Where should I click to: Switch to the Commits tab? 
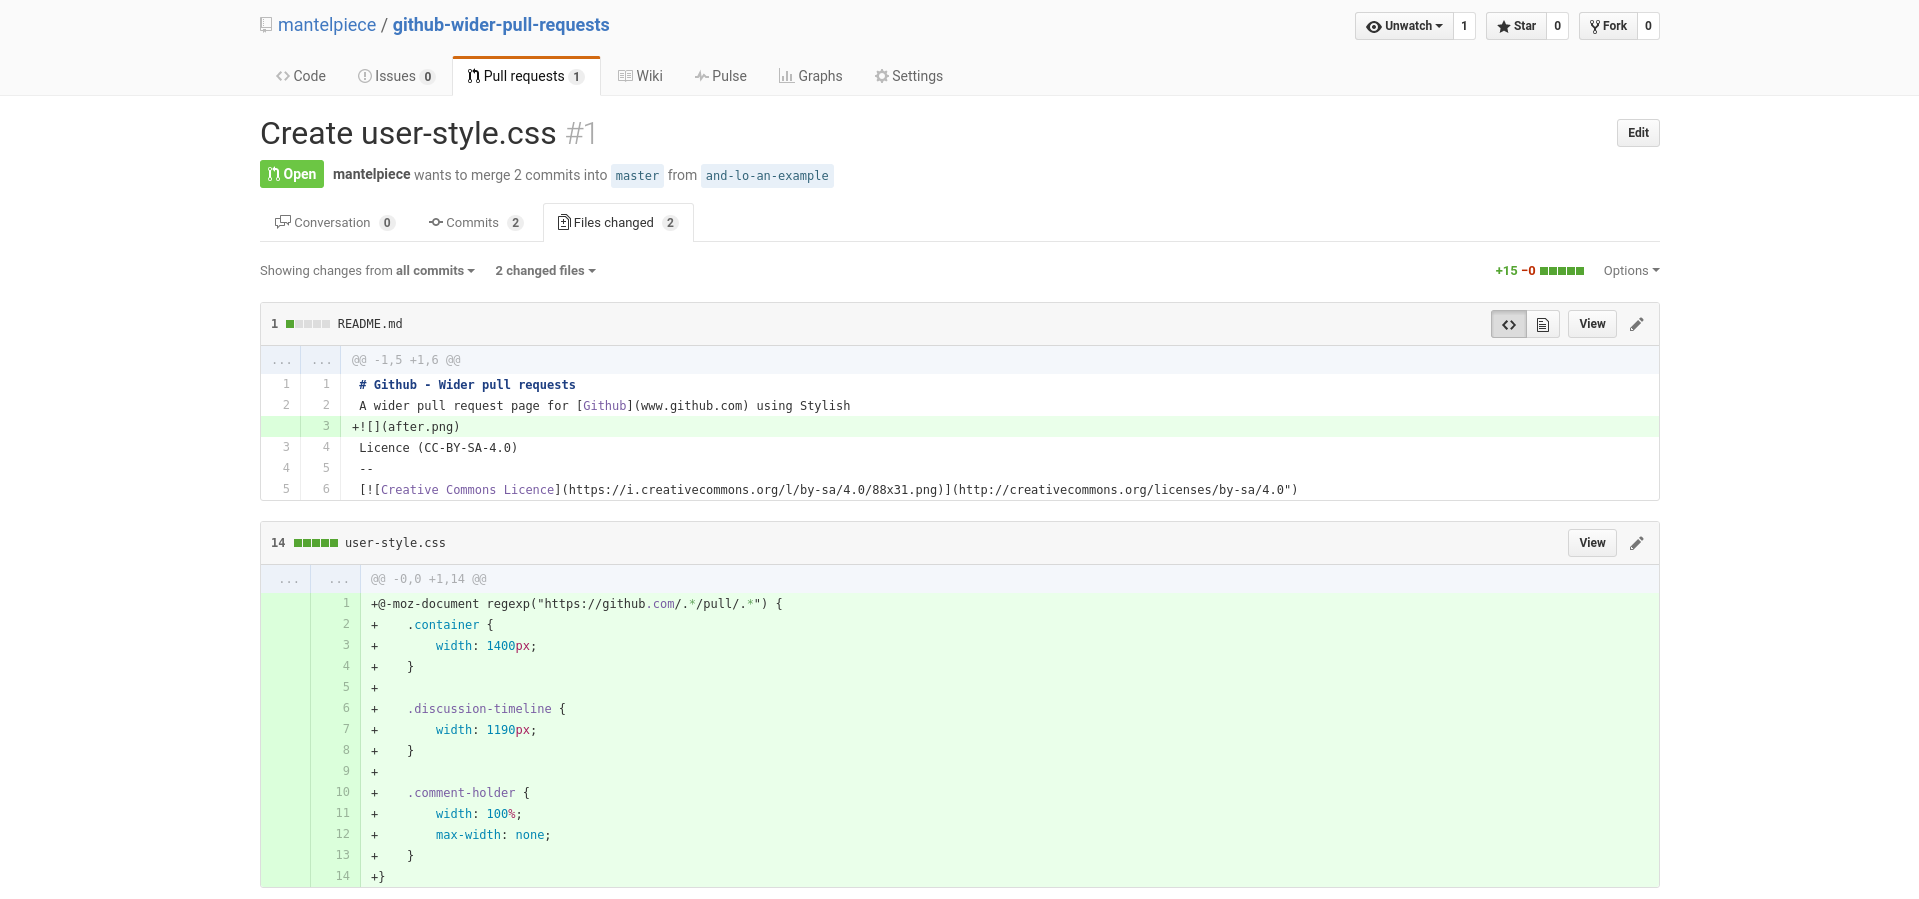tap(476, 223)
